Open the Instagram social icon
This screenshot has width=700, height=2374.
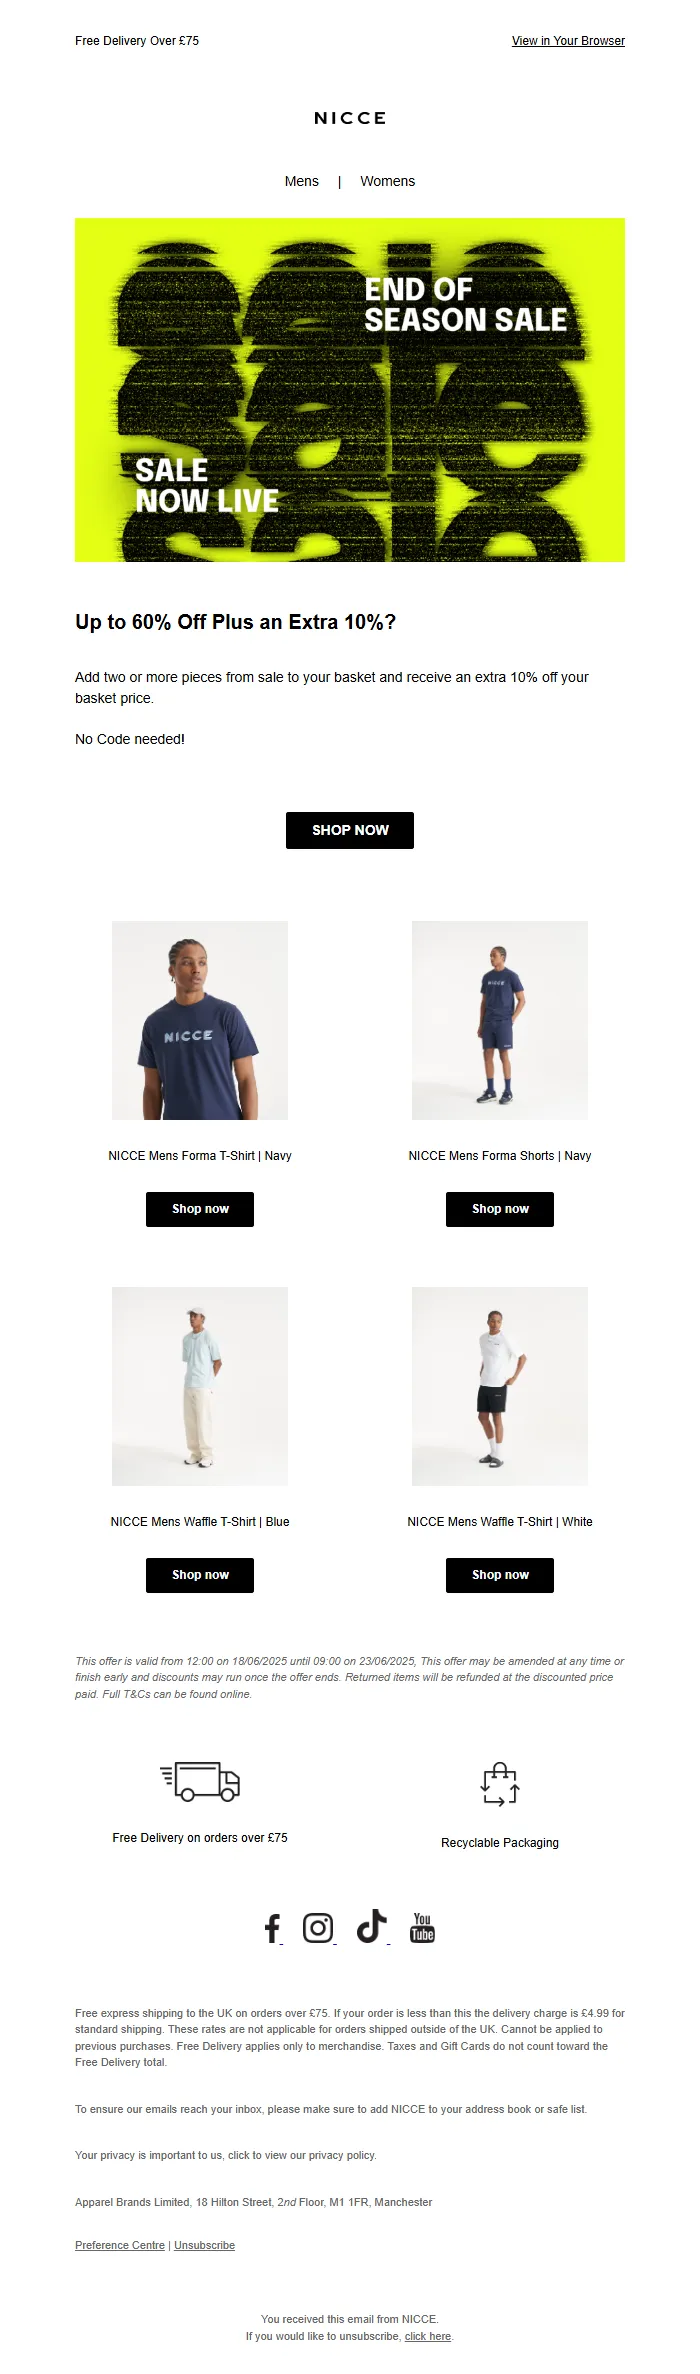click(x=318, y=1927)
